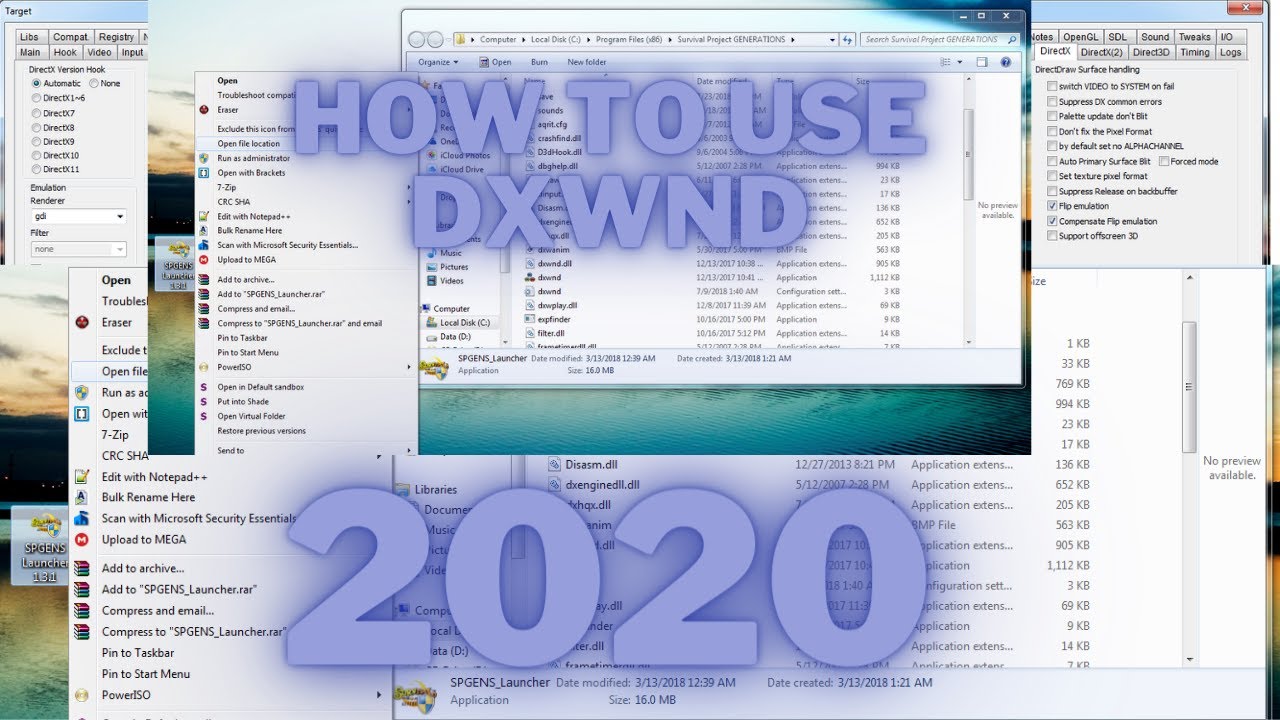Select dxwnd application file in file list
Screen dimensions: 1280x720
[548, 277]
